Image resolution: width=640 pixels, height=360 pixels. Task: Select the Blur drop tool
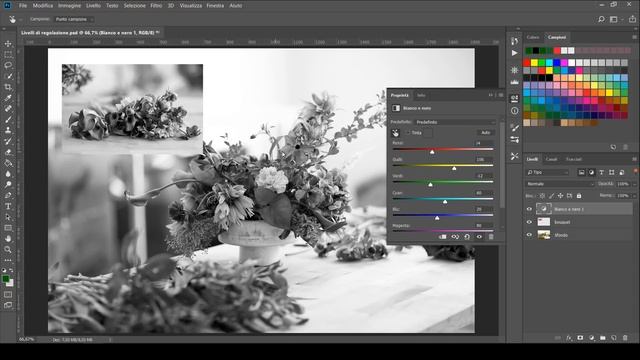pos(8,174)
